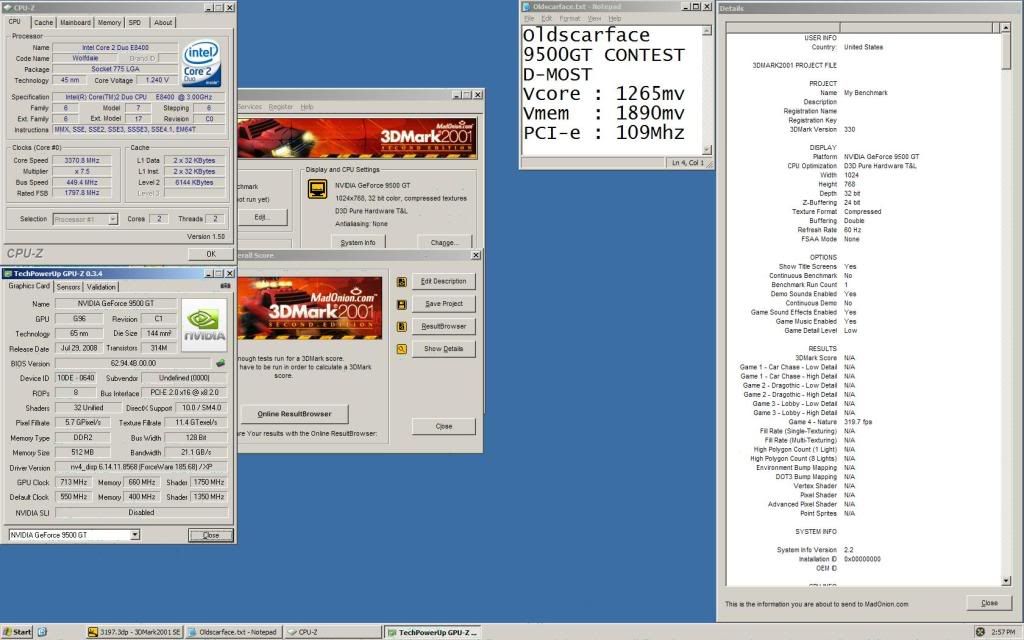Click the taskbar clock showing 2:57 PM
Viewport: 1024px width, 640px height.
(x=1002, y=632)
